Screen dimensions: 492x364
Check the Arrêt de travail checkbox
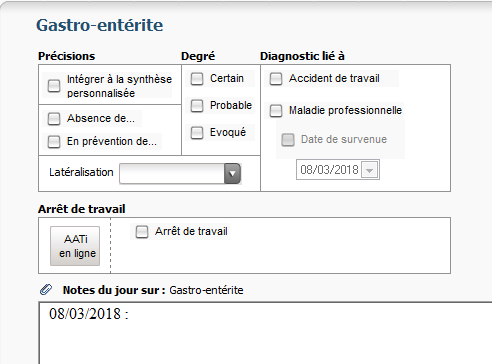142,232
